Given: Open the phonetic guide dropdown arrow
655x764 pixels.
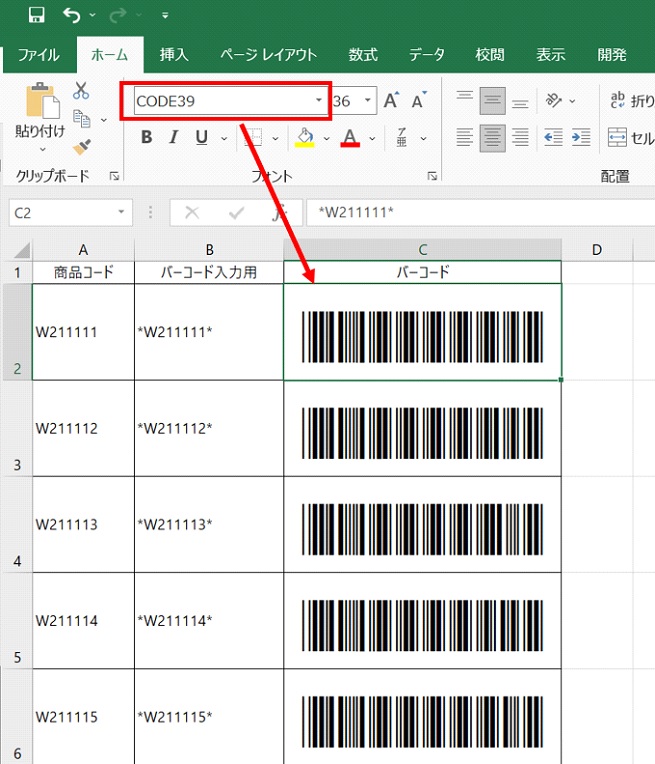Looking at the screenshot, I should [x=424, y=139].
